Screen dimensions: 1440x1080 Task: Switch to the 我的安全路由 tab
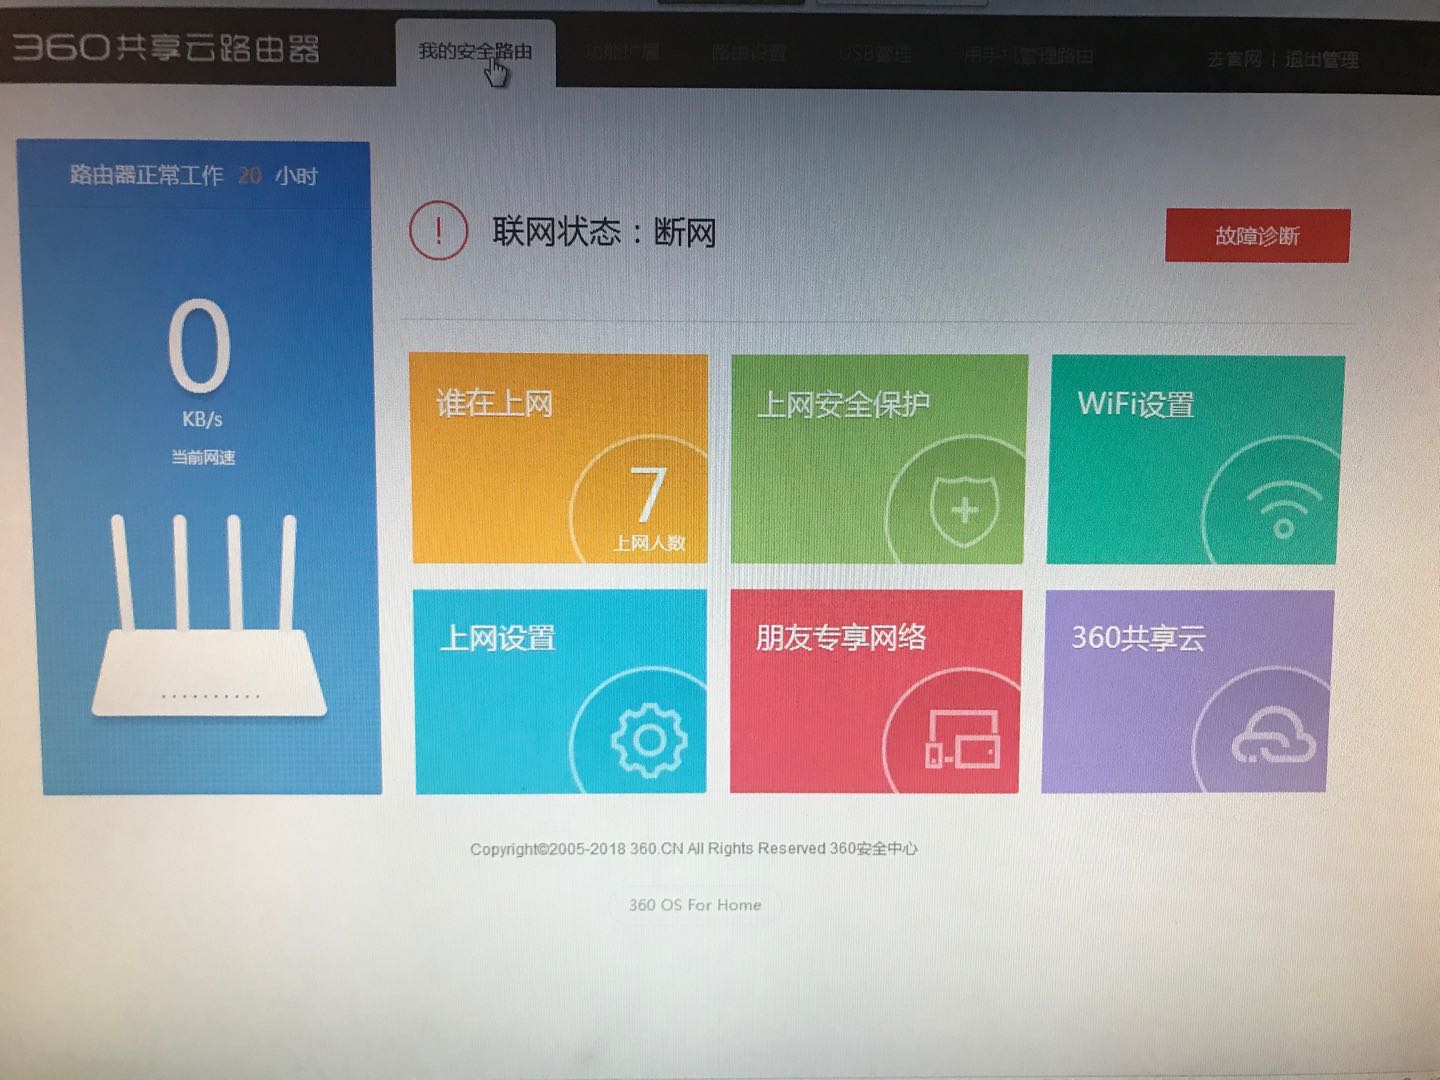(475, 52)
